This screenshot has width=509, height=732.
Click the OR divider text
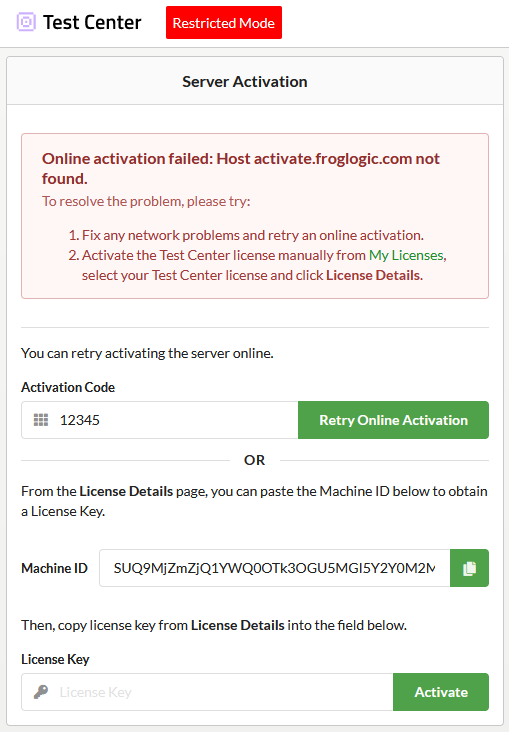click(254, 460)
